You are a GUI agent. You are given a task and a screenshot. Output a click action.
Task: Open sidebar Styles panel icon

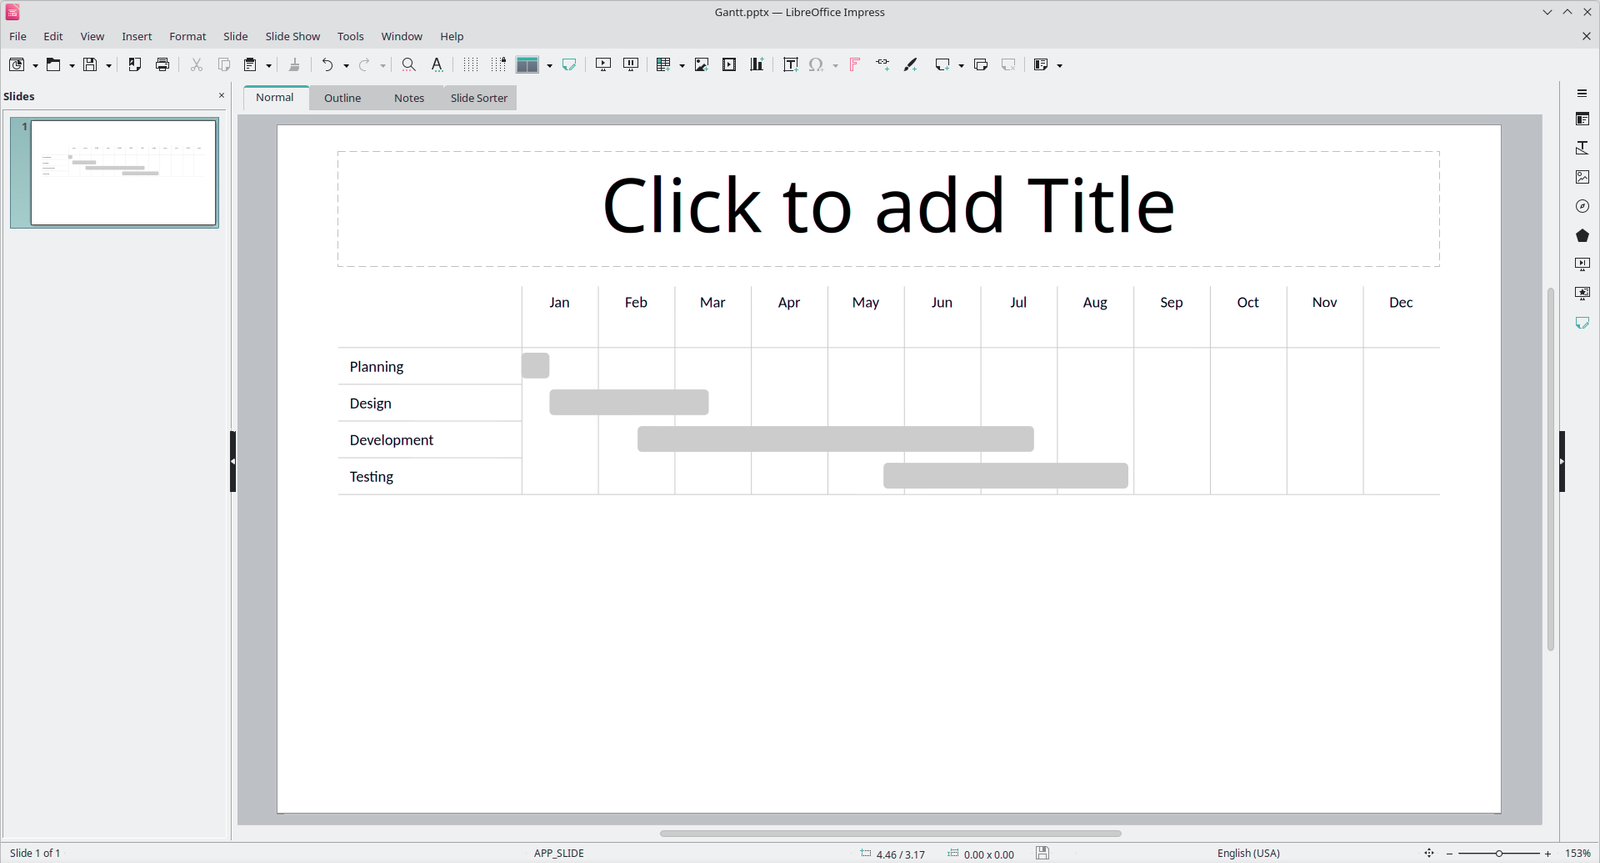coord(1582,148)
